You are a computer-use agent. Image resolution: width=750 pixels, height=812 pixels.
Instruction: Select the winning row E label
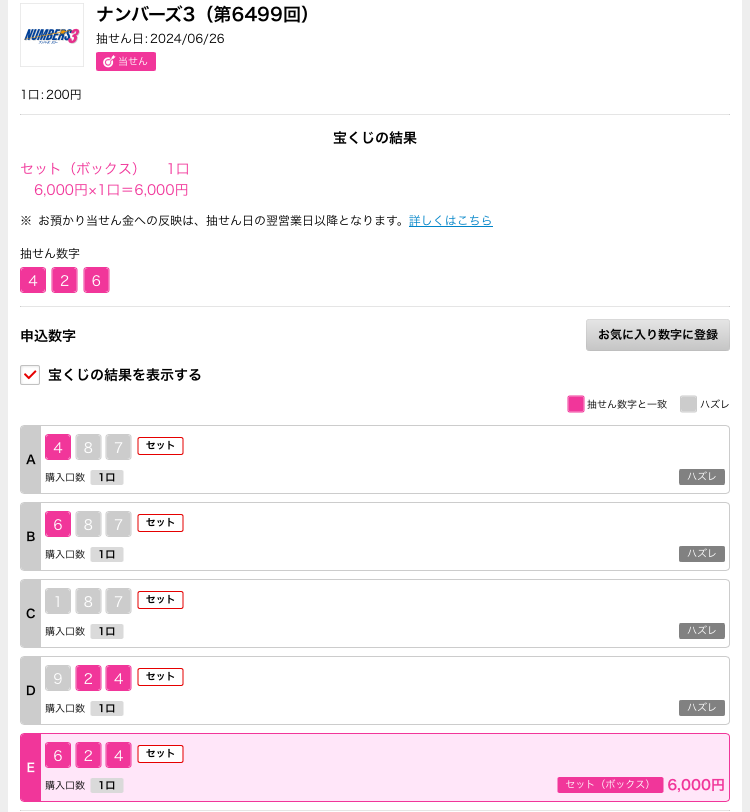tap(31, 767)
